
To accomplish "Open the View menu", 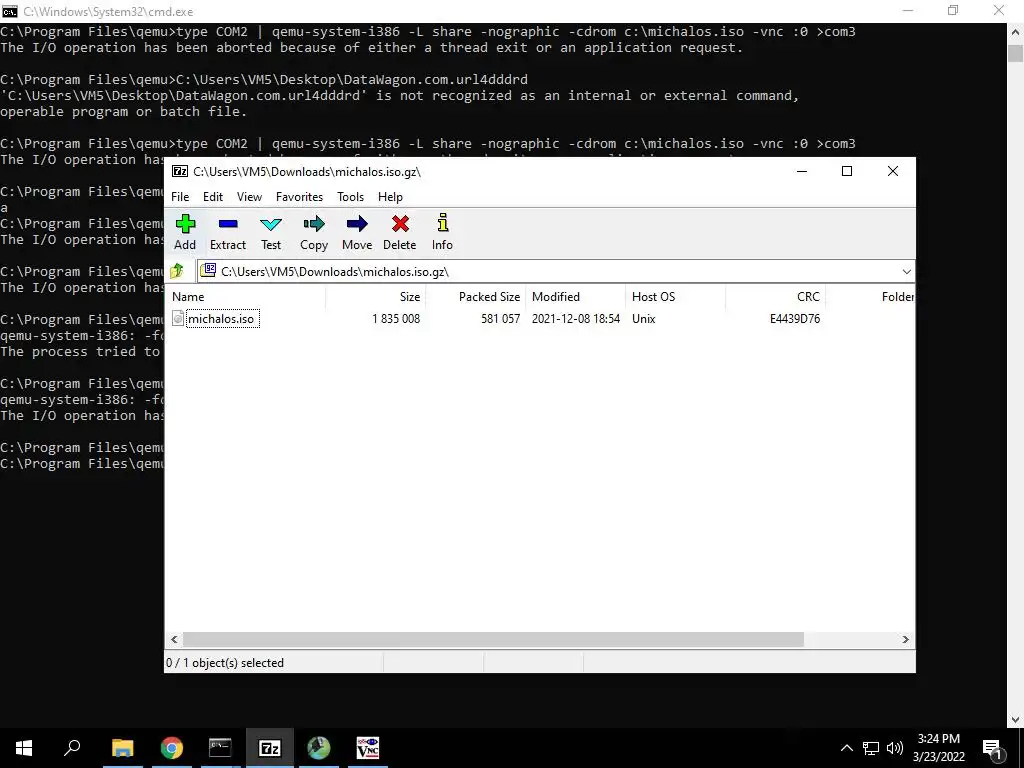I will [249, 197].
